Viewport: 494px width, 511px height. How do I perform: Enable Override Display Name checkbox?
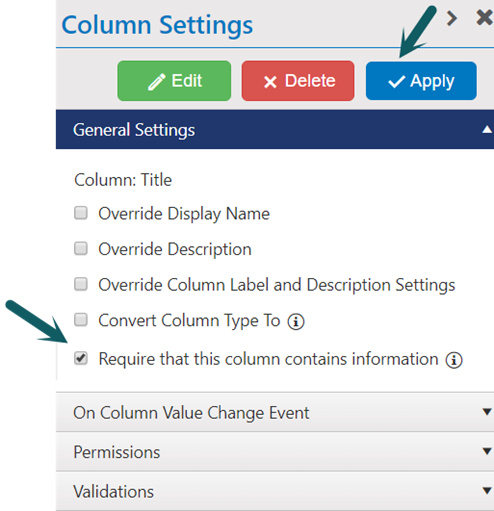81,213
